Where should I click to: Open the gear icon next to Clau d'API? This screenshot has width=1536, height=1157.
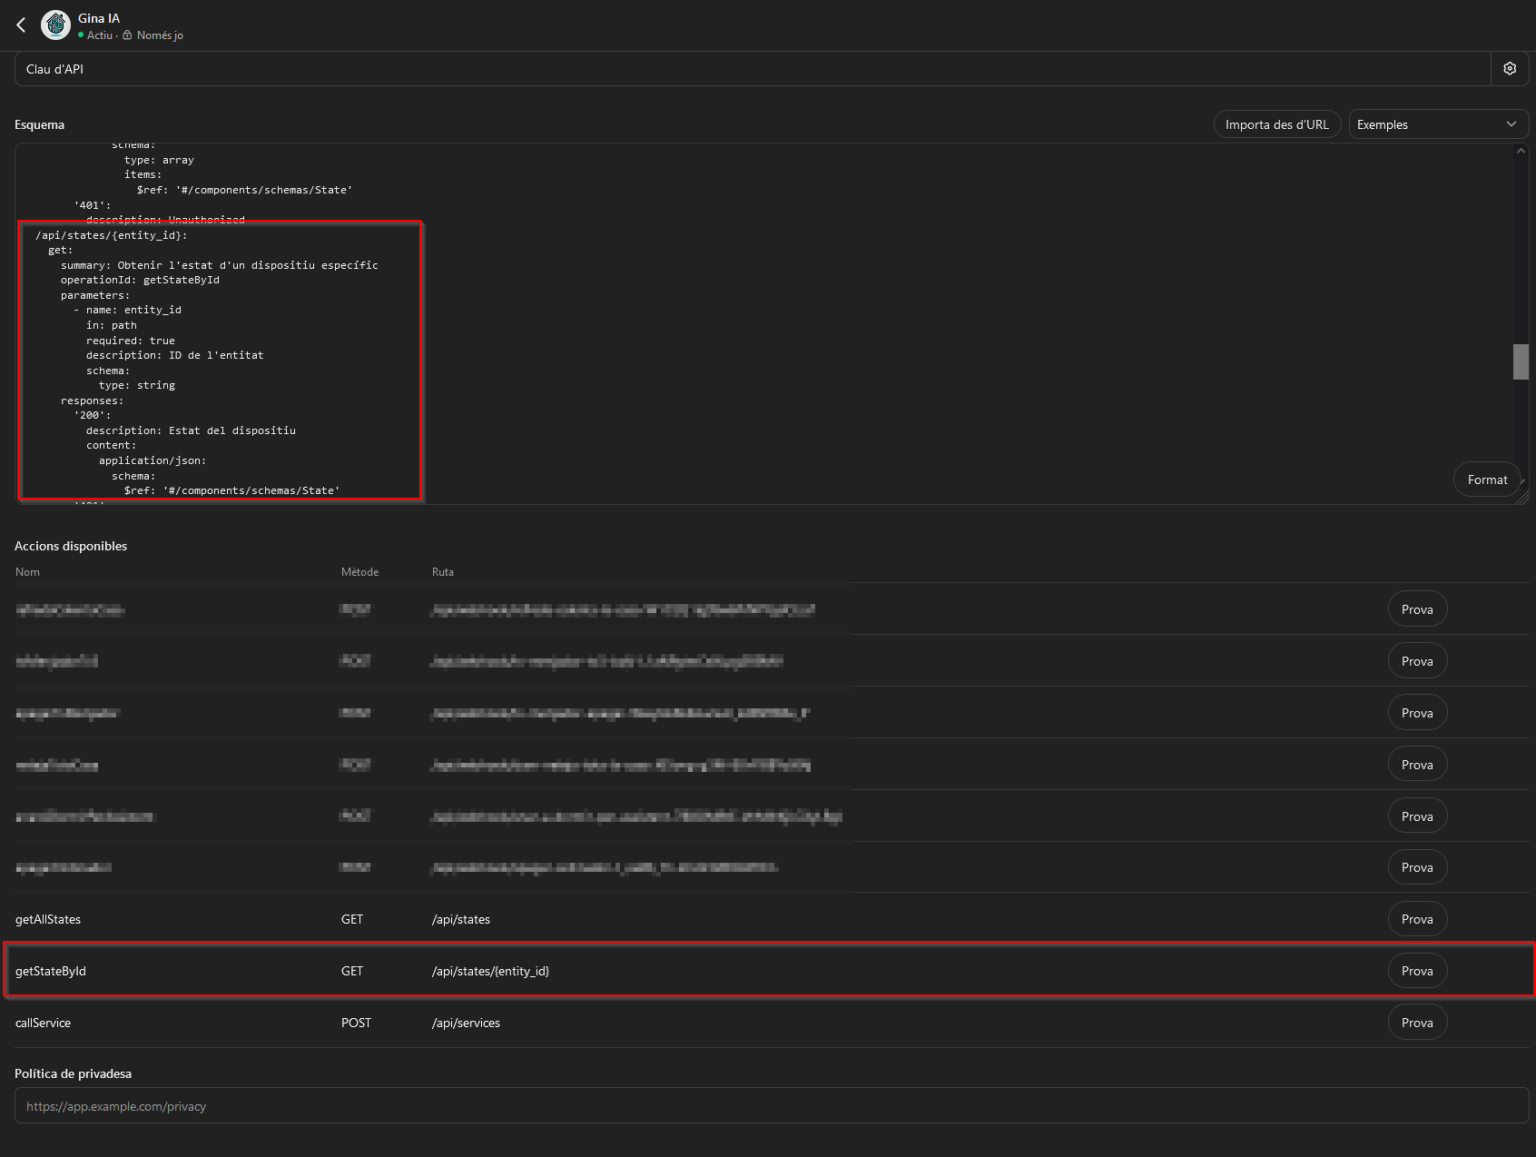tap(1509, 68)
